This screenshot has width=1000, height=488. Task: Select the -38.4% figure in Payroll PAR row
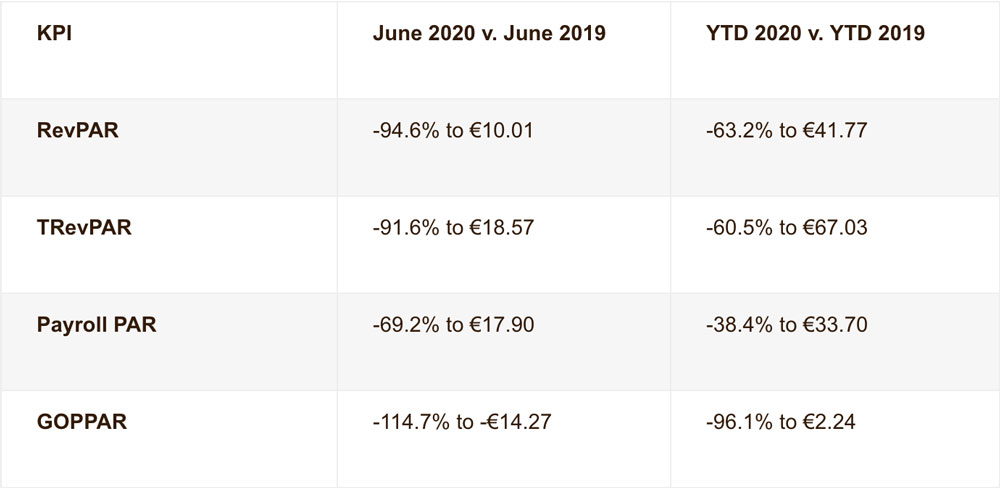point(735,324)
